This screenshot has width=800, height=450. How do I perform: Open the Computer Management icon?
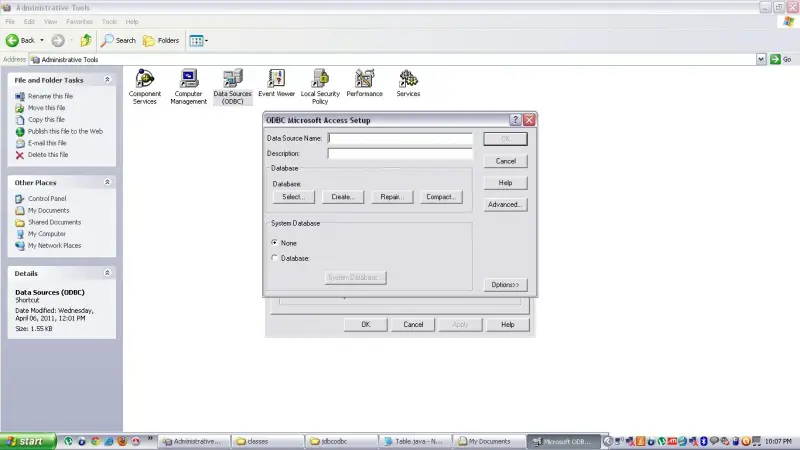tap(188, 87)
